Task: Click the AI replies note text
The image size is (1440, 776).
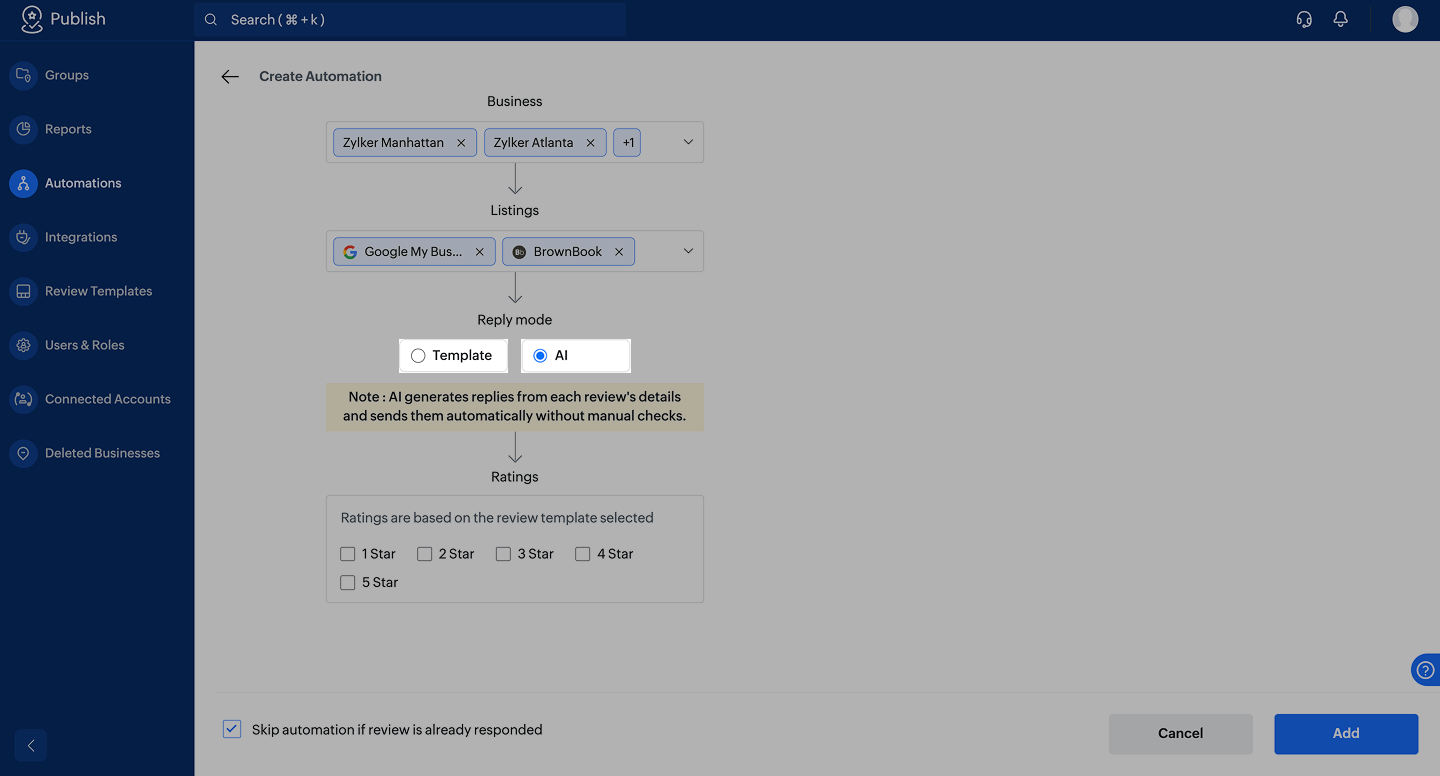Action: [x=515, y=407]
